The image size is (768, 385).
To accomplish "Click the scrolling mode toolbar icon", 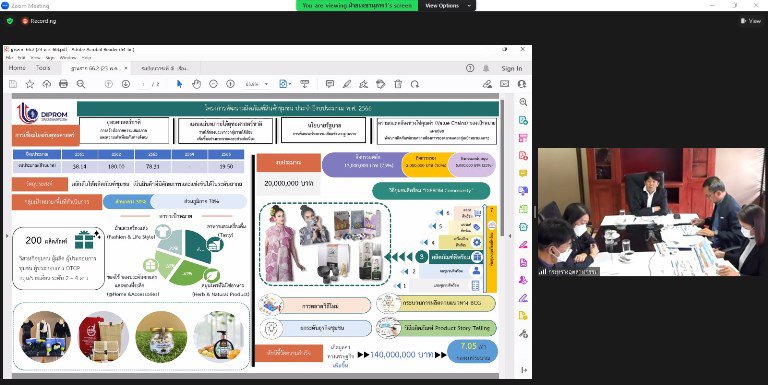I will point(305,84).
